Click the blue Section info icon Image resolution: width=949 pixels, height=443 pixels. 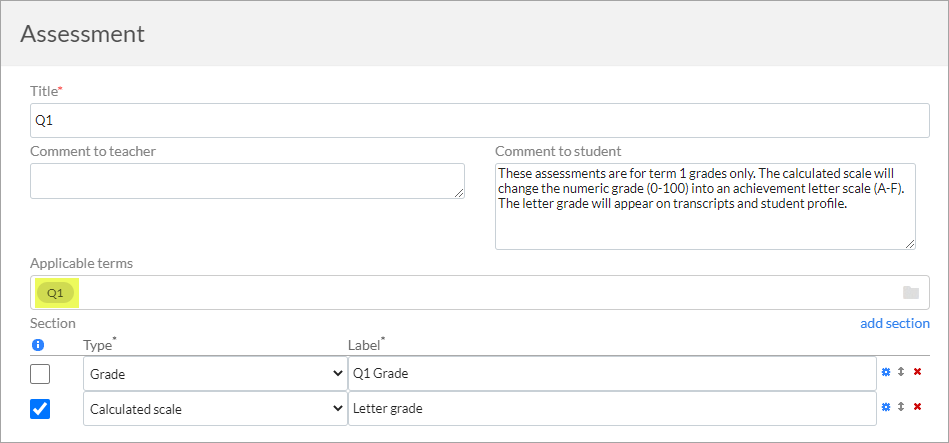pyautogui.click(x=38, y=345)
